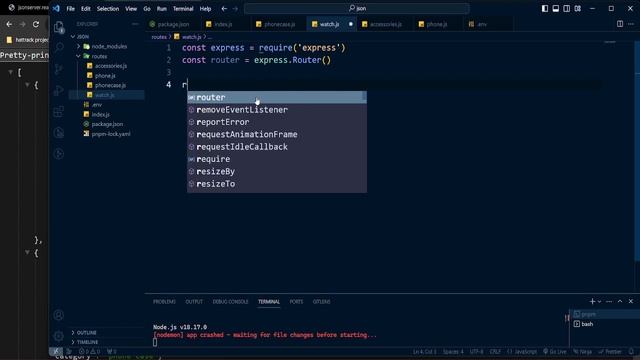The image size is (640, 360).
Task: Switch to the index.js editor tab
Action: (223, 24)
